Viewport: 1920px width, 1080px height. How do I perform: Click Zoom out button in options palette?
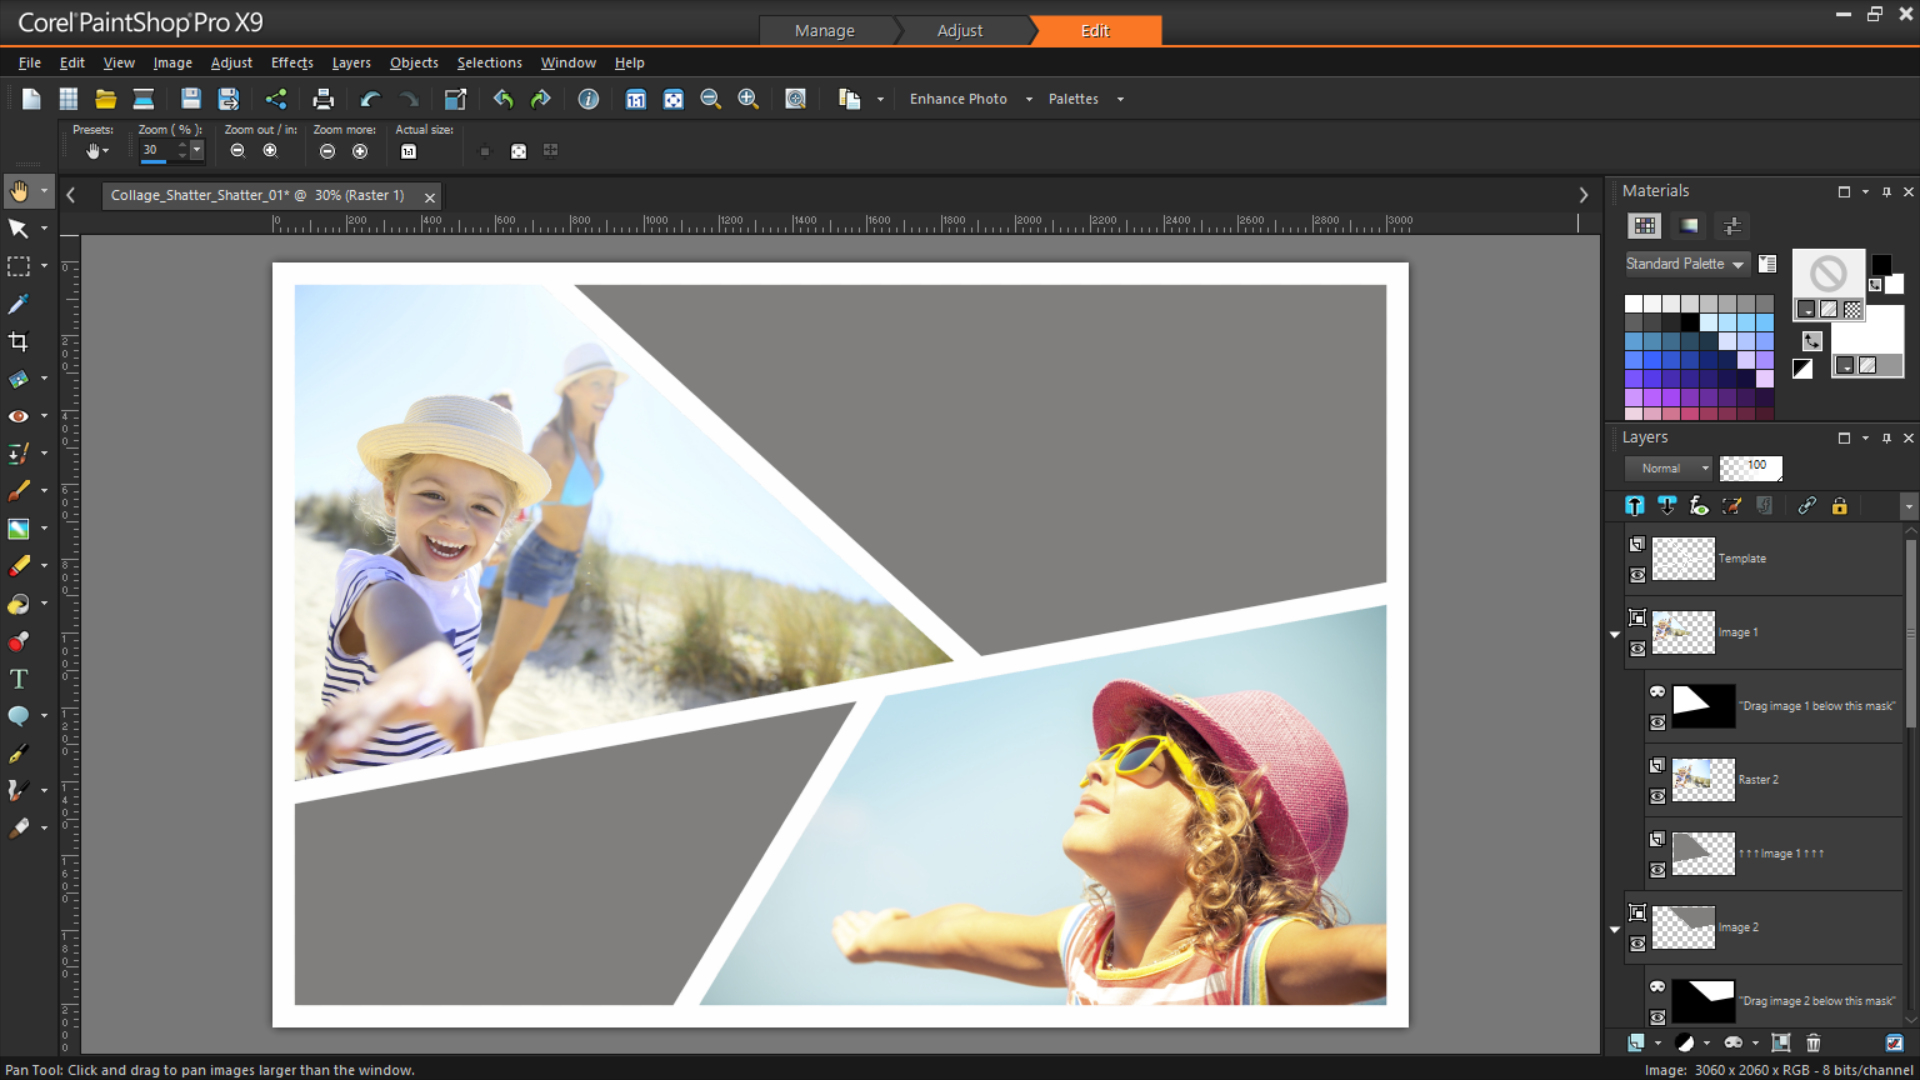[x=238, y=151]
